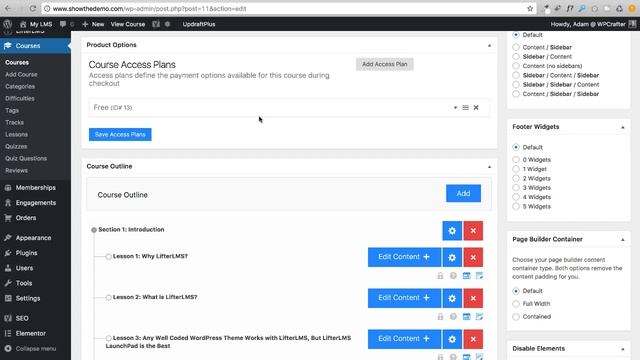Open settings gear for Lesson 1

coord(452,257)
